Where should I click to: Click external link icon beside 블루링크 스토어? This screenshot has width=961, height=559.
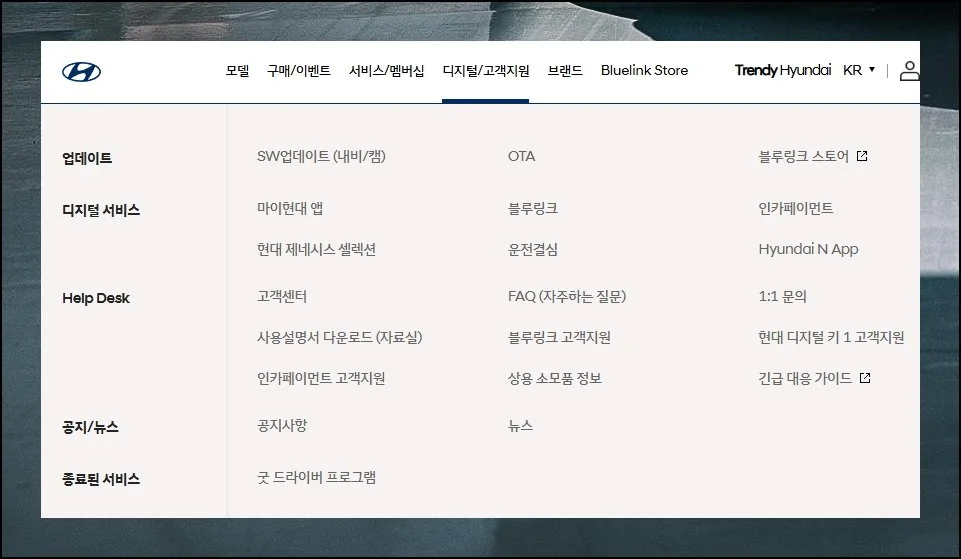tap(862, 156)
